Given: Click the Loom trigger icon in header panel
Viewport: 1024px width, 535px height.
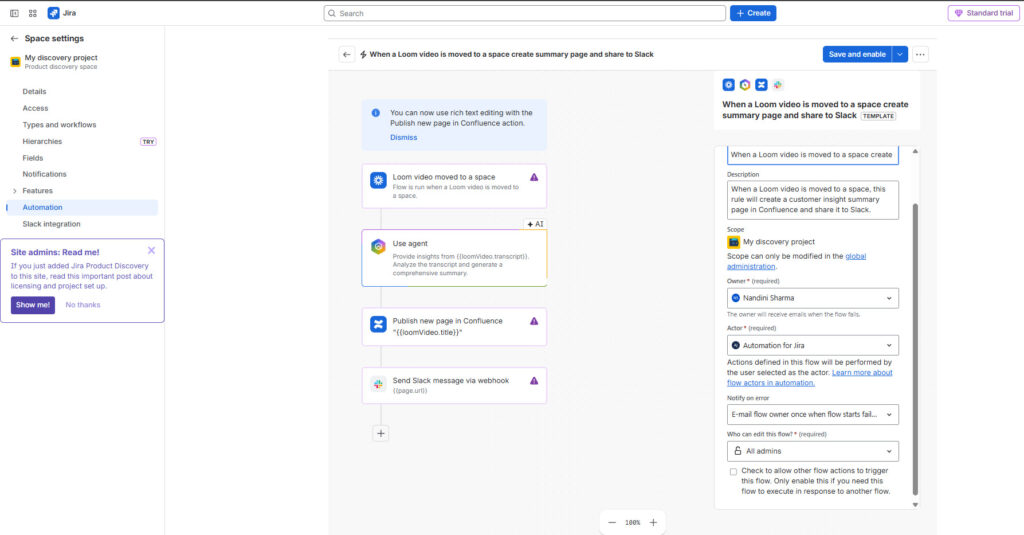Looking at the screenshot, I should 729,85.
